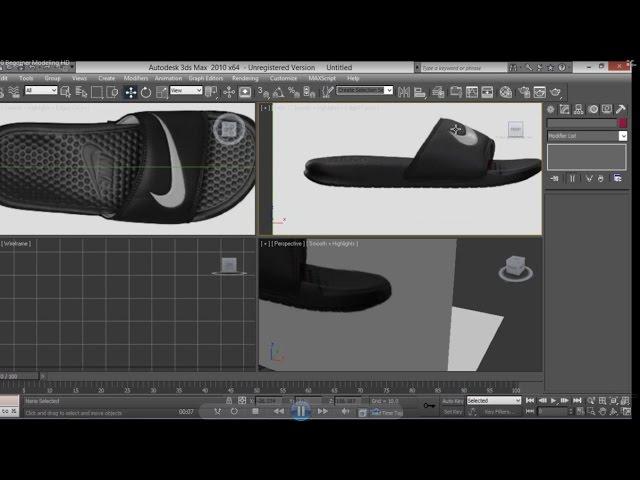Open the 'Selected' key filter dropdown
640x480 pixels.
pyautogui.click(x=494, y=401)
